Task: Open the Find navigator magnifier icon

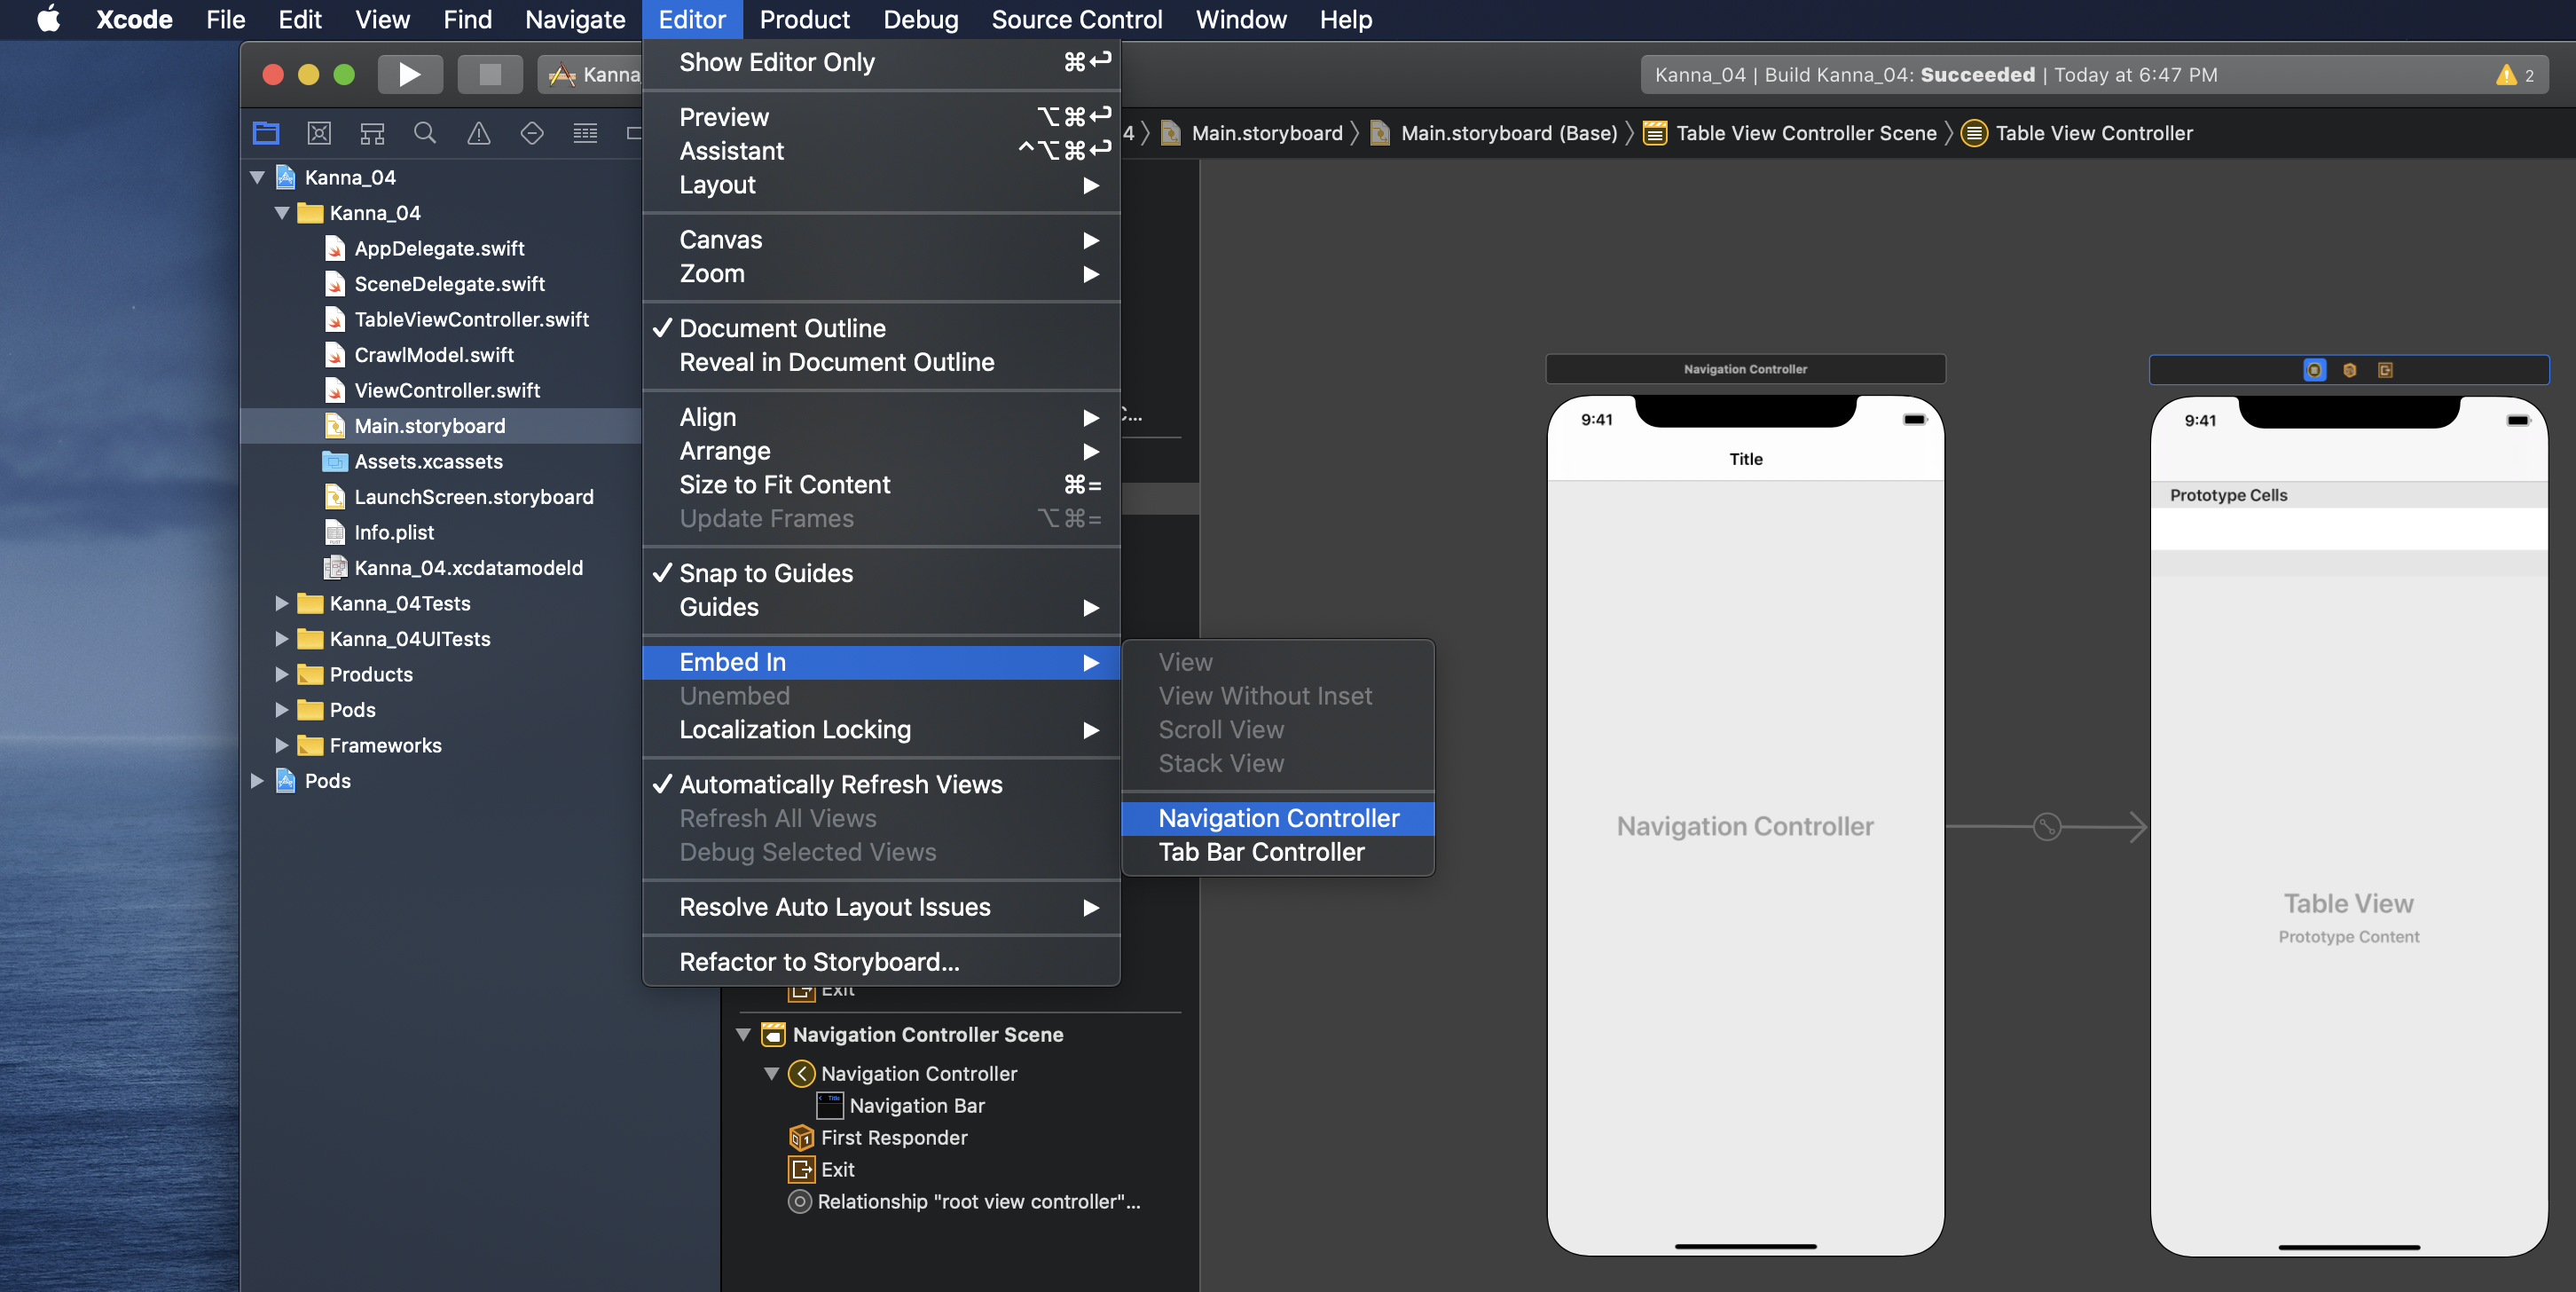Action: click(425, 133)
